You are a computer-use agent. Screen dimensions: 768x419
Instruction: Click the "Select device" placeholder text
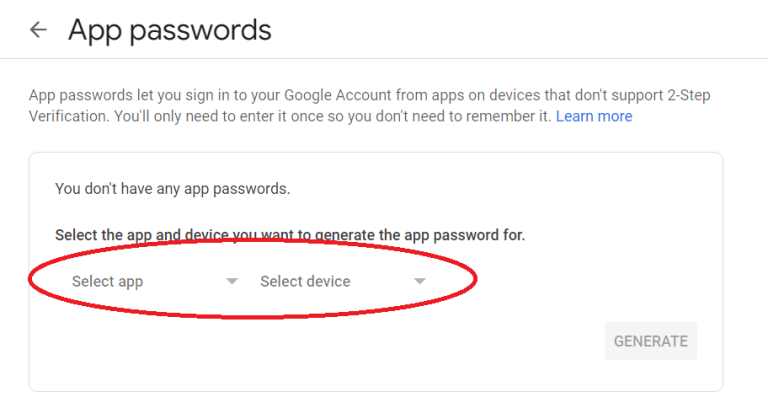click(x=305, y=281)
